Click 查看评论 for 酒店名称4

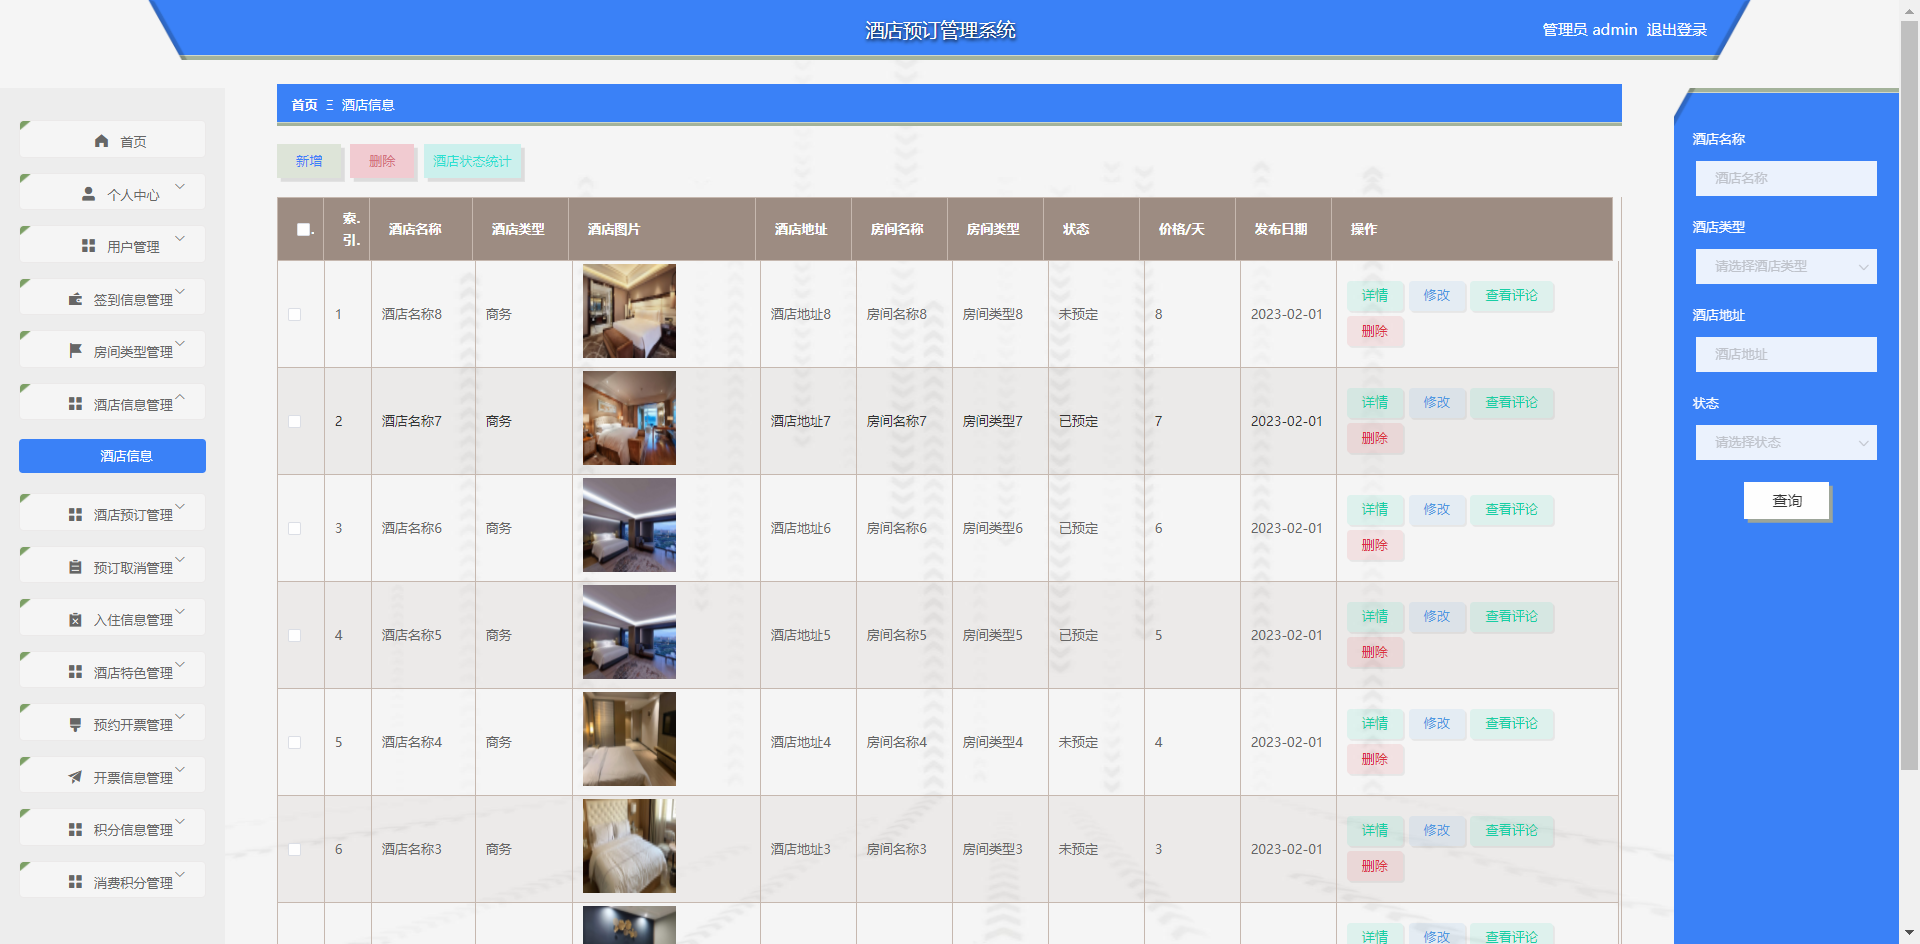(1512, 723)
